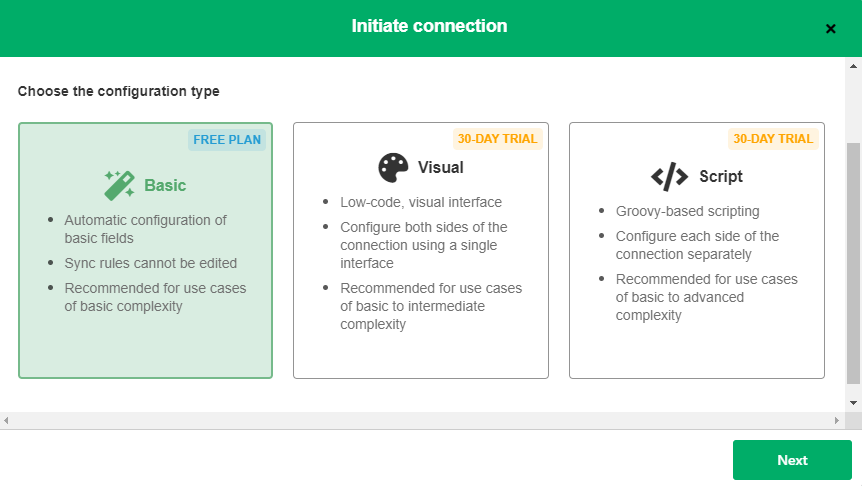This screenshot has width=862, height=486.
Task: Click the vertical scrollbar up arrow
Action: tap(853, 67)
